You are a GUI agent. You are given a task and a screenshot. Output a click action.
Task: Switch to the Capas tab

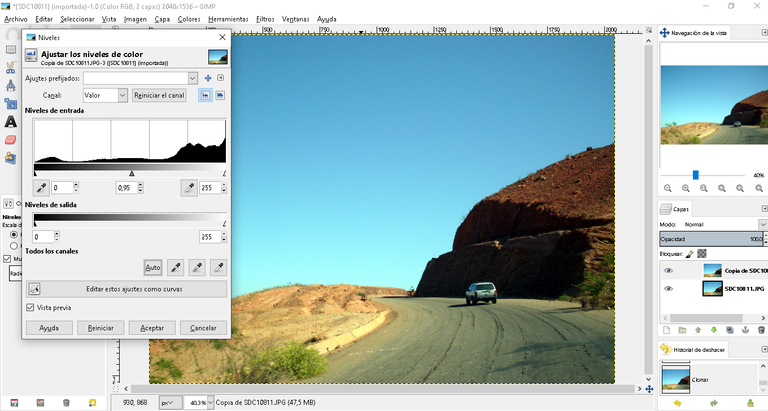click(x=675, y=209)
